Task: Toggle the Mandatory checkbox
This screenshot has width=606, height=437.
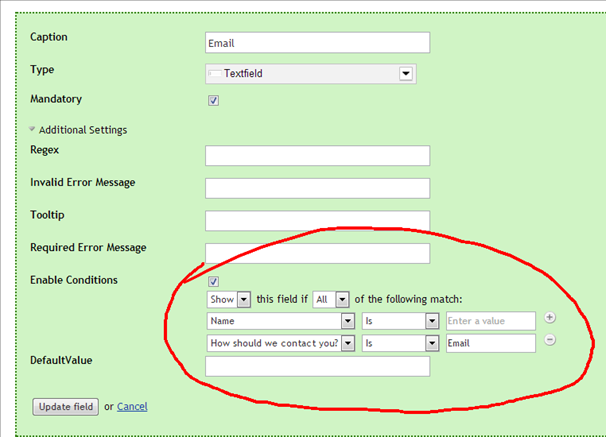Action: 213,100
